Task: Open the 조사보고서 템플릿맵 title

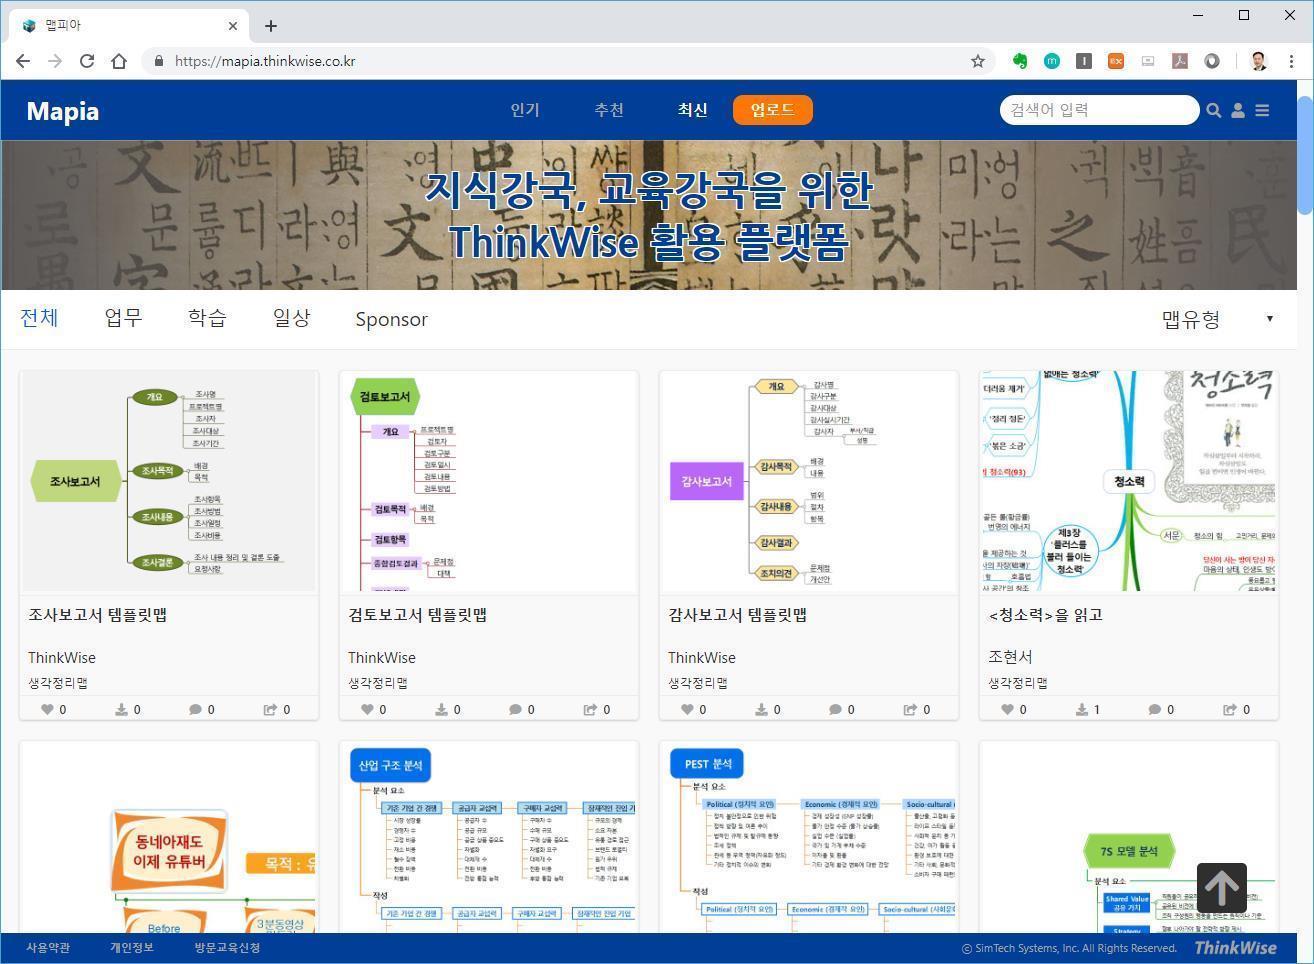Action: click(98, 615)
